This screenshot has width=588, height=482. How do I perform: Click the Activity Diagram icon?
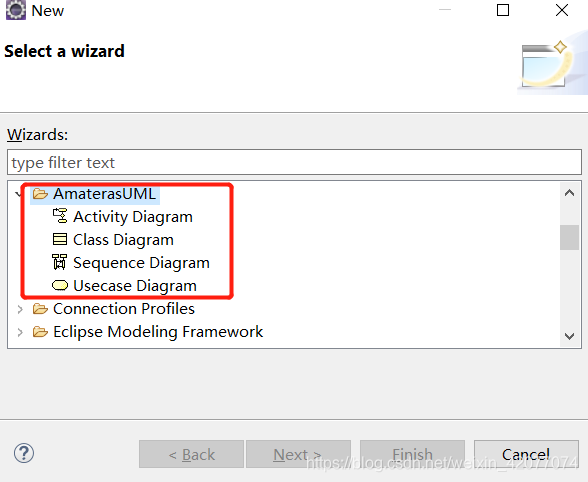coord(60,216)
